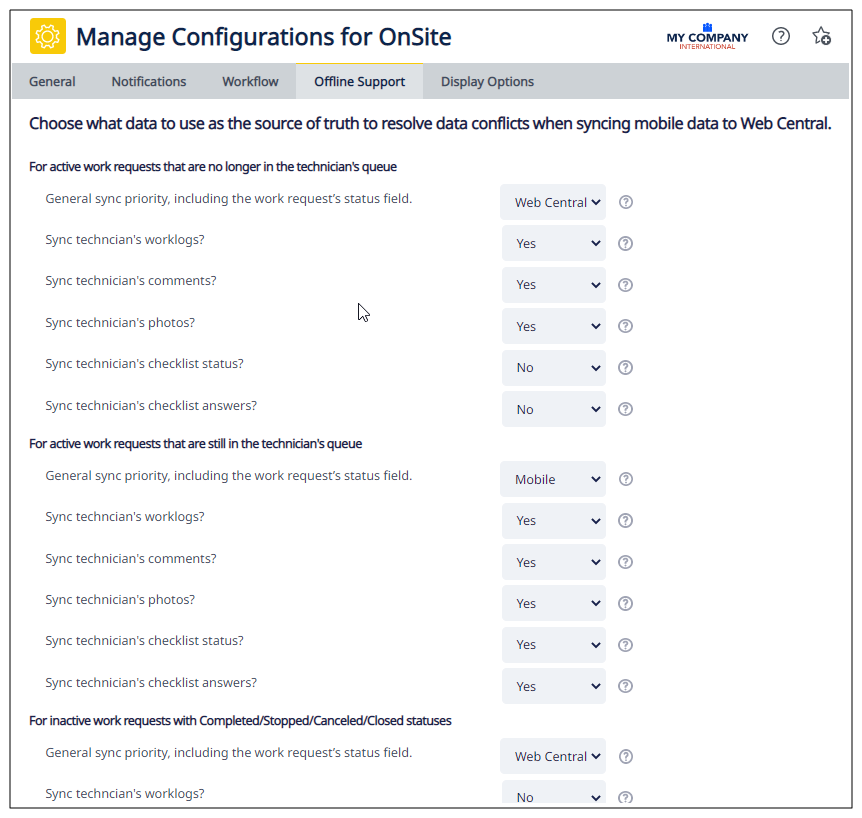Switch to the General tab
The height and width of the screenshot is (818, 862).
[52, 82]
